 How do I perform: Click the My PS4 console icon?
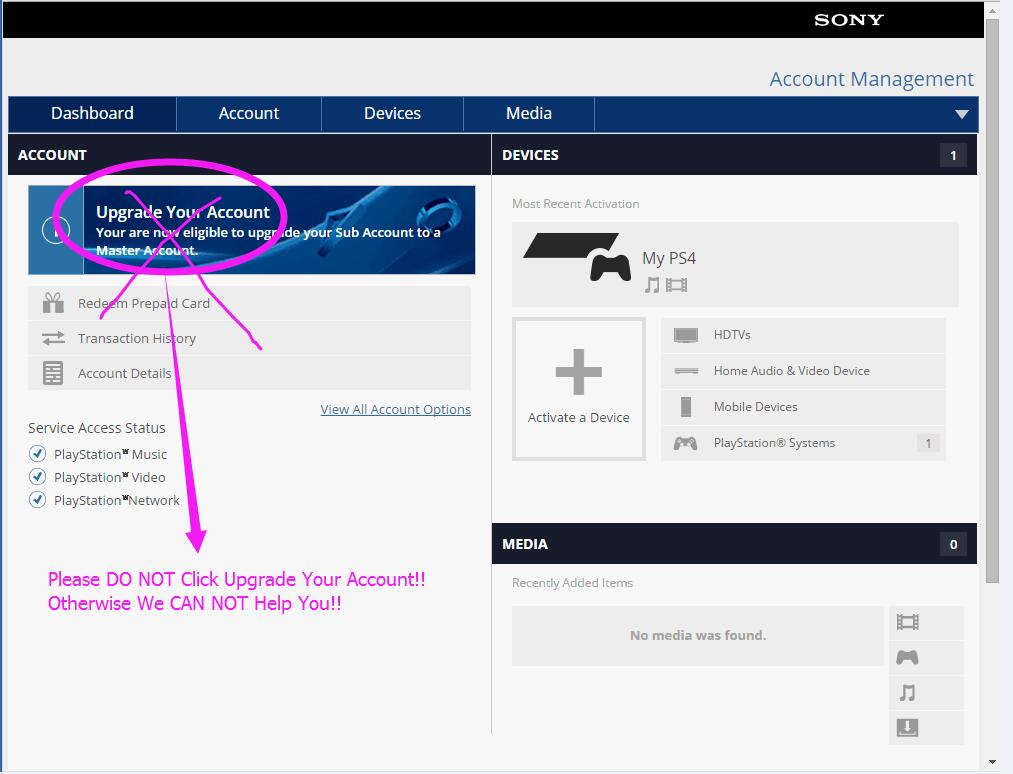pos(578,257)
